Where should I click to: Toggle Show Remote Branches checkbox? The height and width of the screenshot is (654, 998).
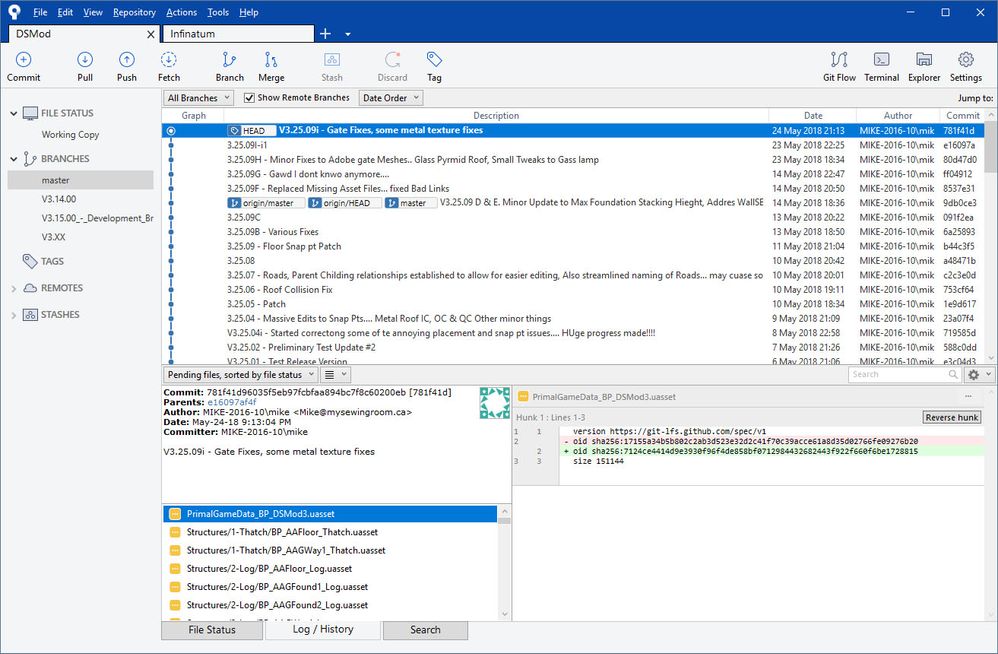click(x=250, y=98)
